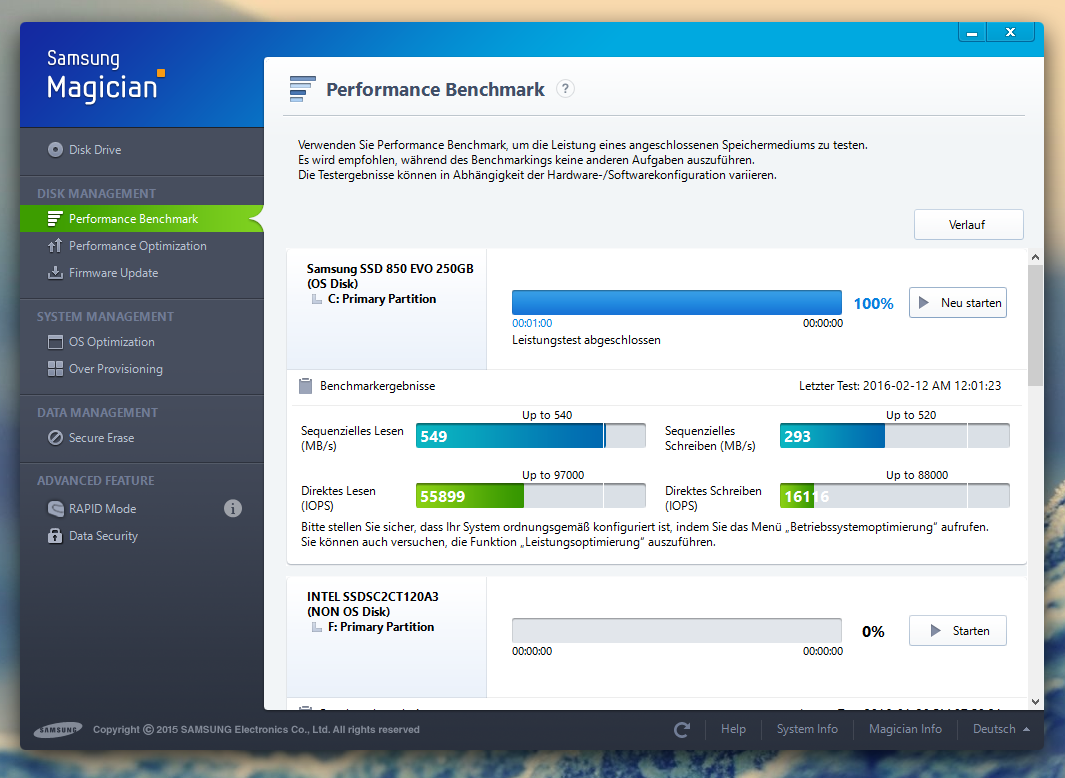The height and width of the screenshot is (778, 1065).
Task: Click the F: Primary Partition entry
Action: click(380, 627)
